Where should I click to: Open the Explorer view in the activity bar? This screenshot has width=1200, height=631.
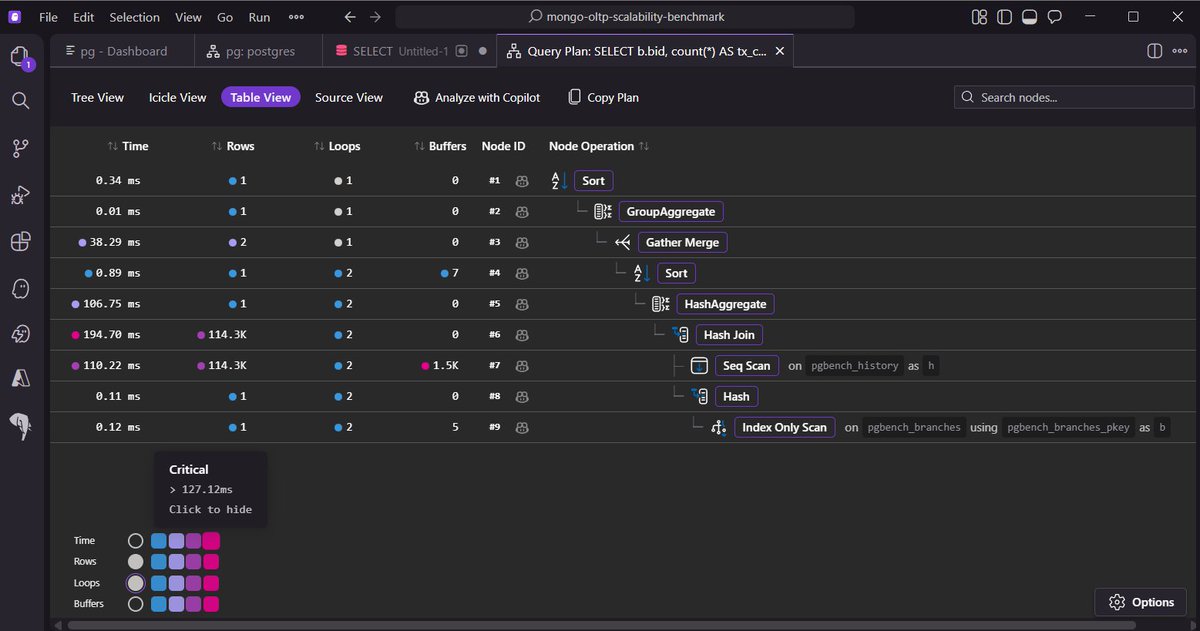[x=20, y=57]
